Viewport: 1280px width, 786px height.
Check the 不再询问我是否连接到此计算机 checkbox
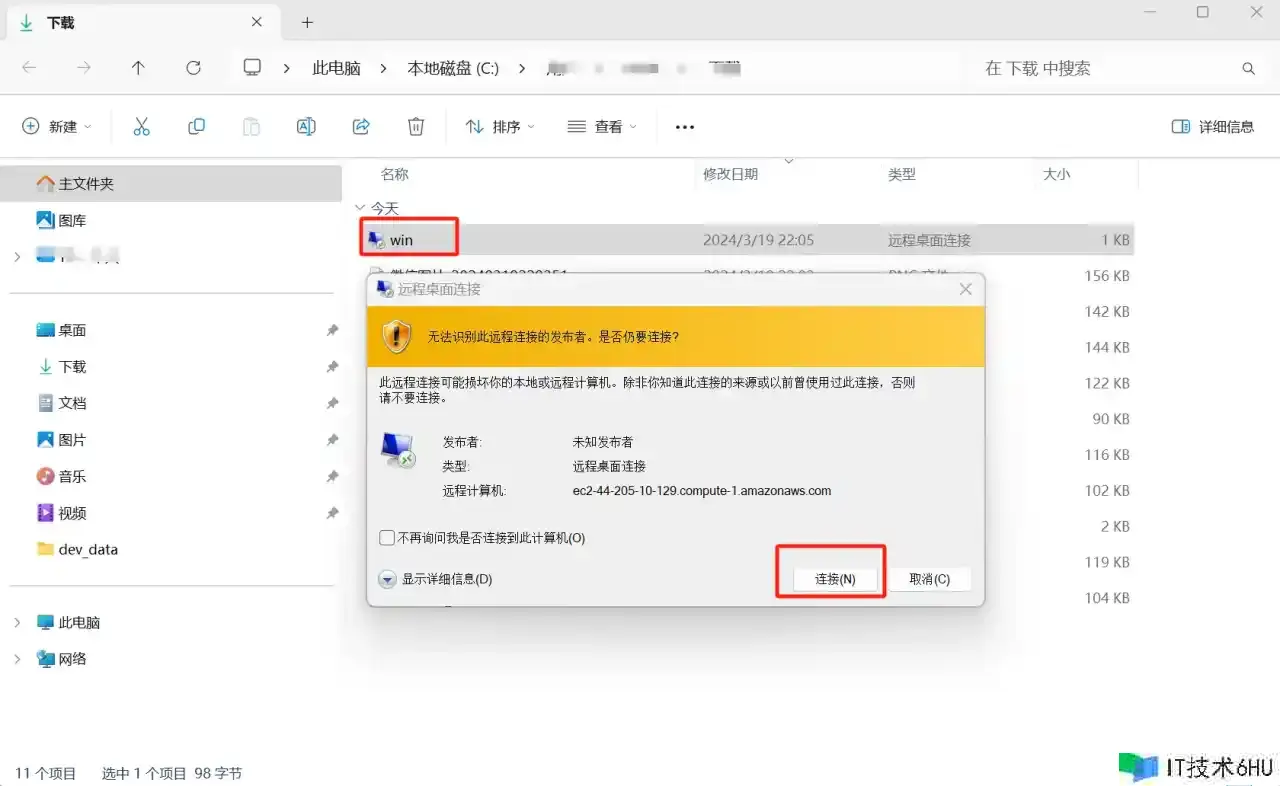387,538
